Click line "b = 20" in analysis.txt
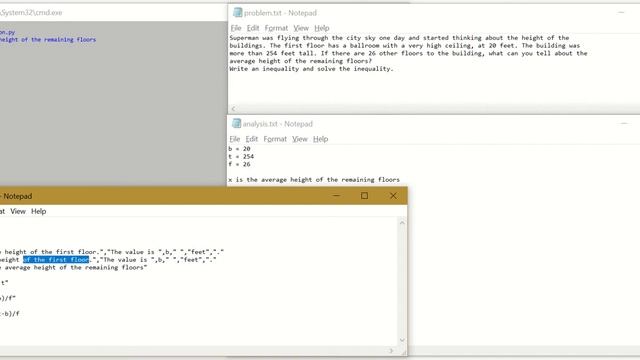 click(x=240, y=149)
